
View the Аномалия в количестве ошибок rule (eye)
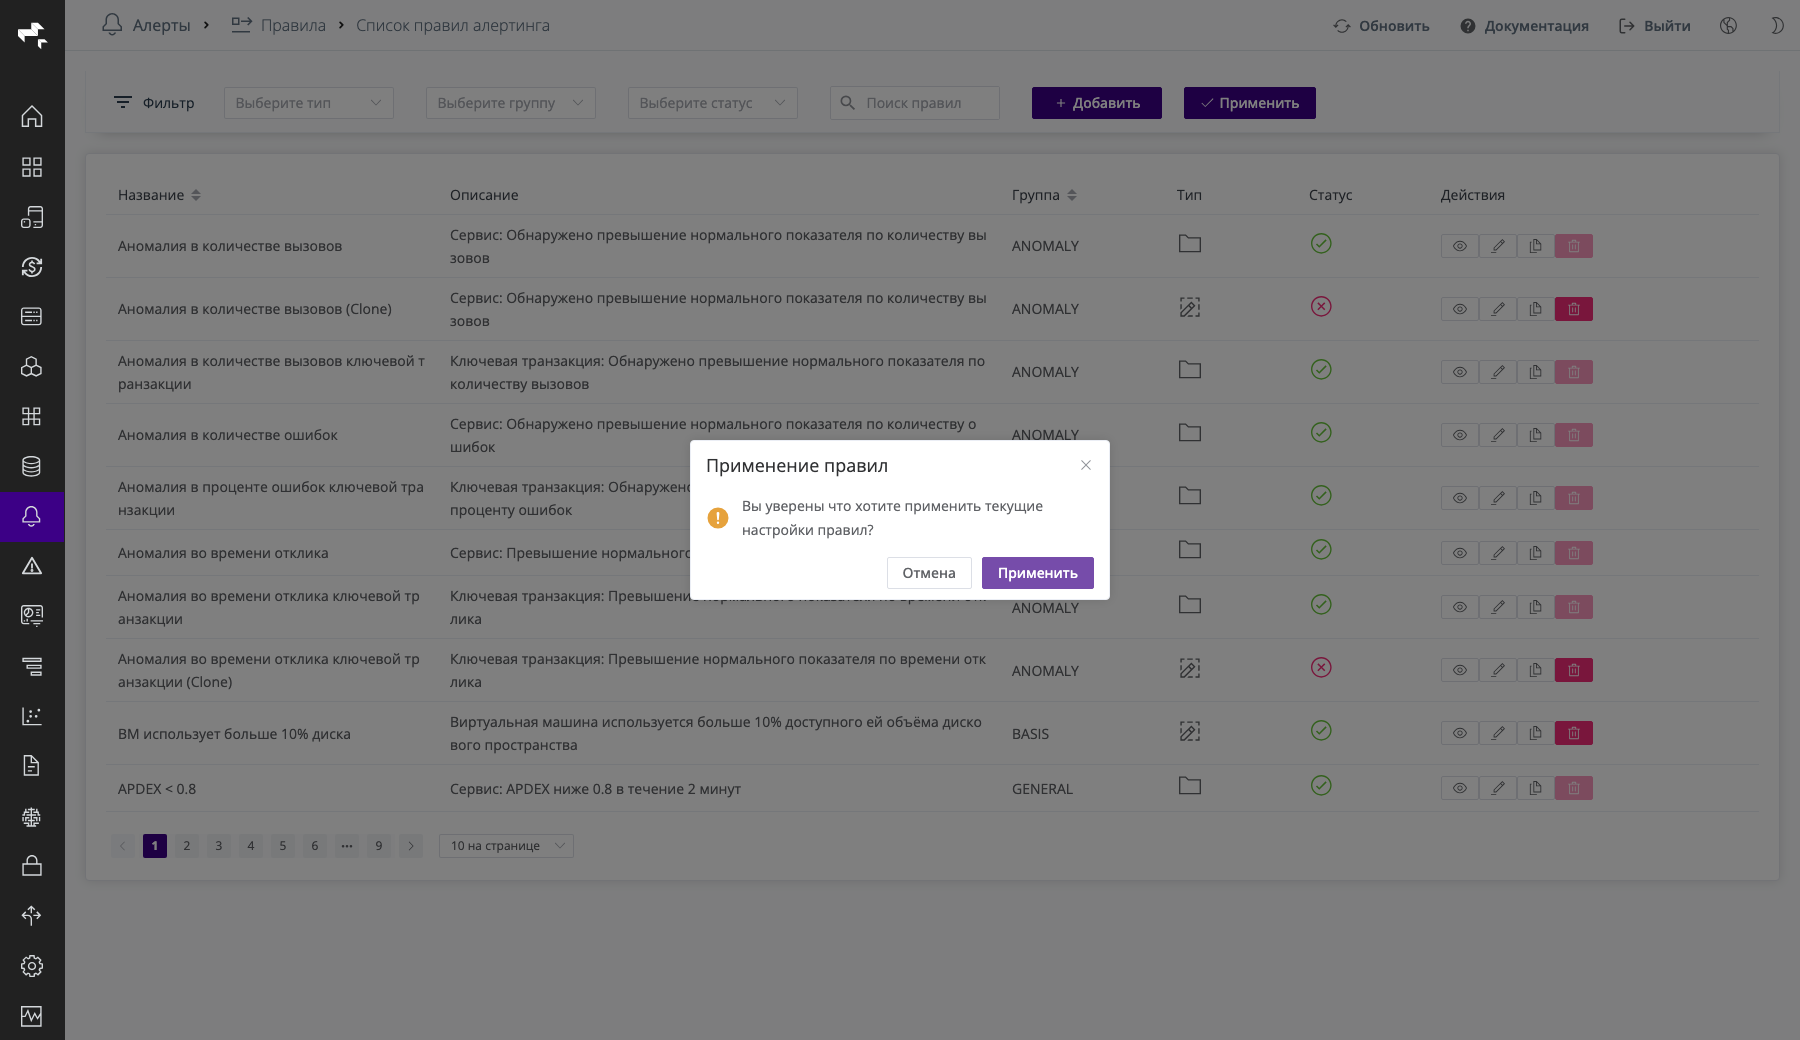click(x=1460, y=435)
